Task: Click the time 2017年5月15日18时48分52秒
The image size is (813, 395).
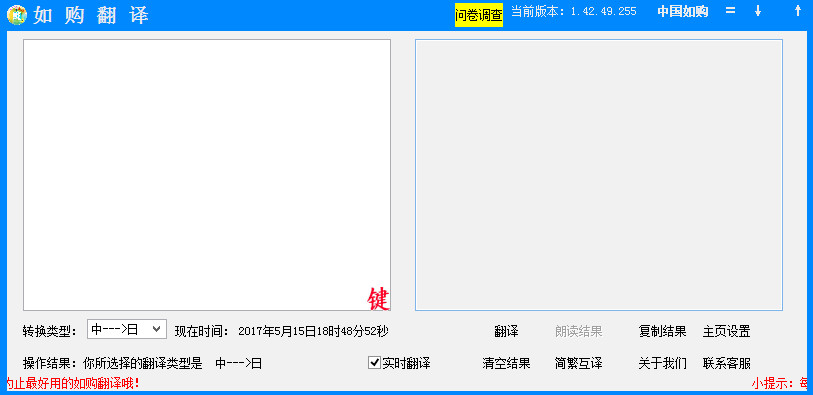Action: [313, 331]
